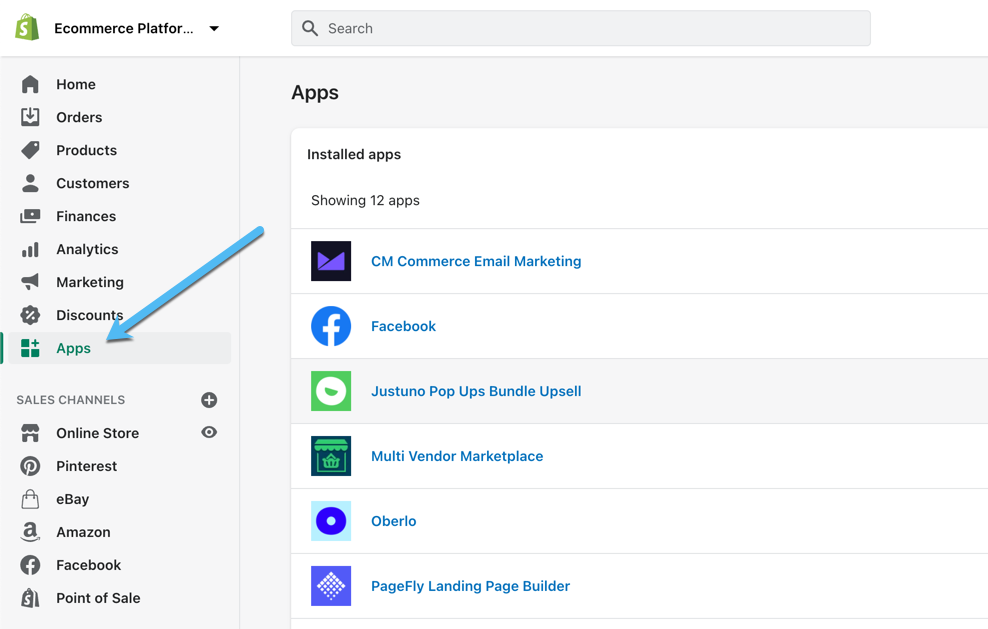This screenshot has height=629, width=988.
Task: Click the Online Store storefront icon
Action: (30, 433)
